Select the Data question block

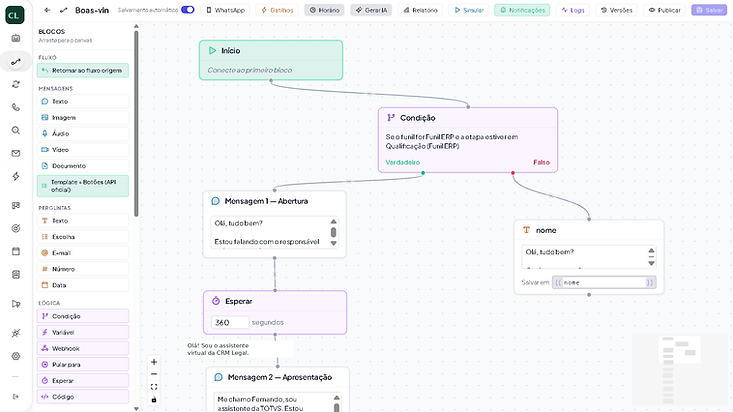(x=83, y=285)
